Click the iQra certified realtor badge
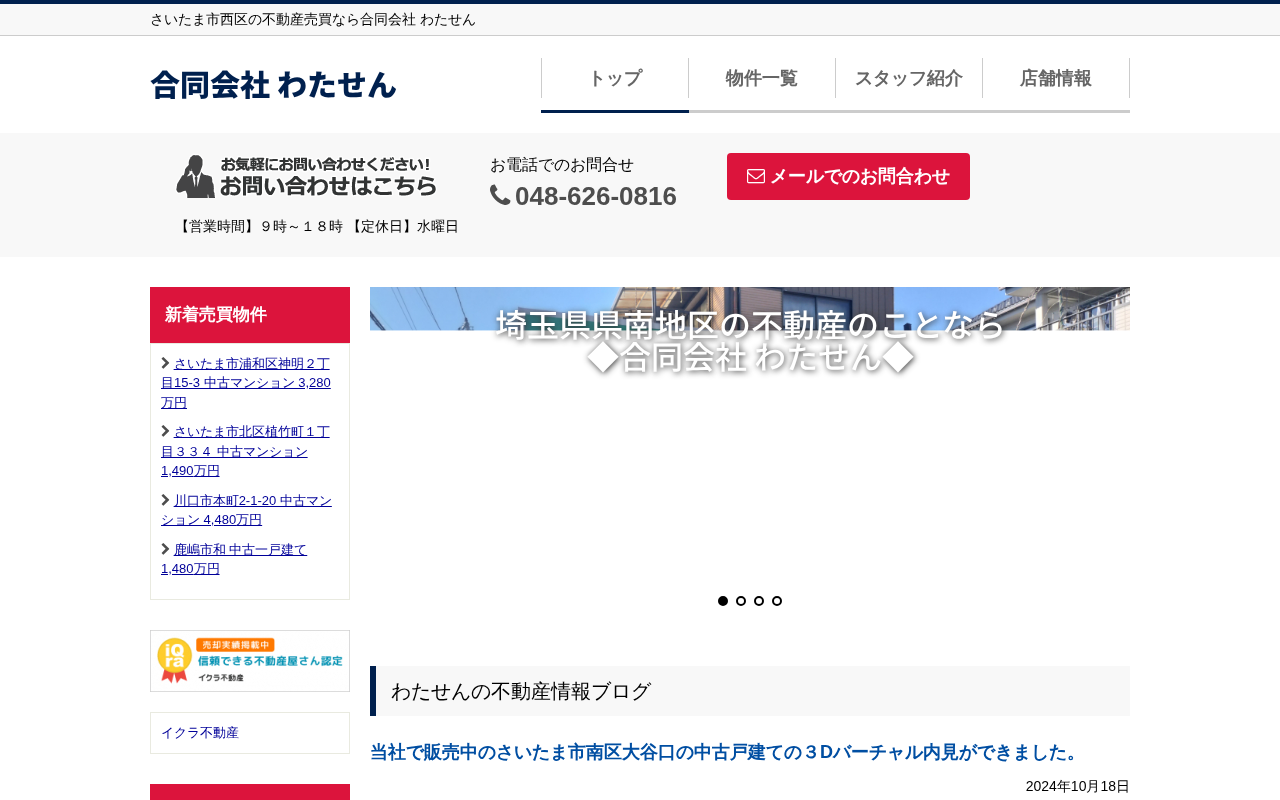The height and width of the screenshot is (800, 1280). point(250,661)
